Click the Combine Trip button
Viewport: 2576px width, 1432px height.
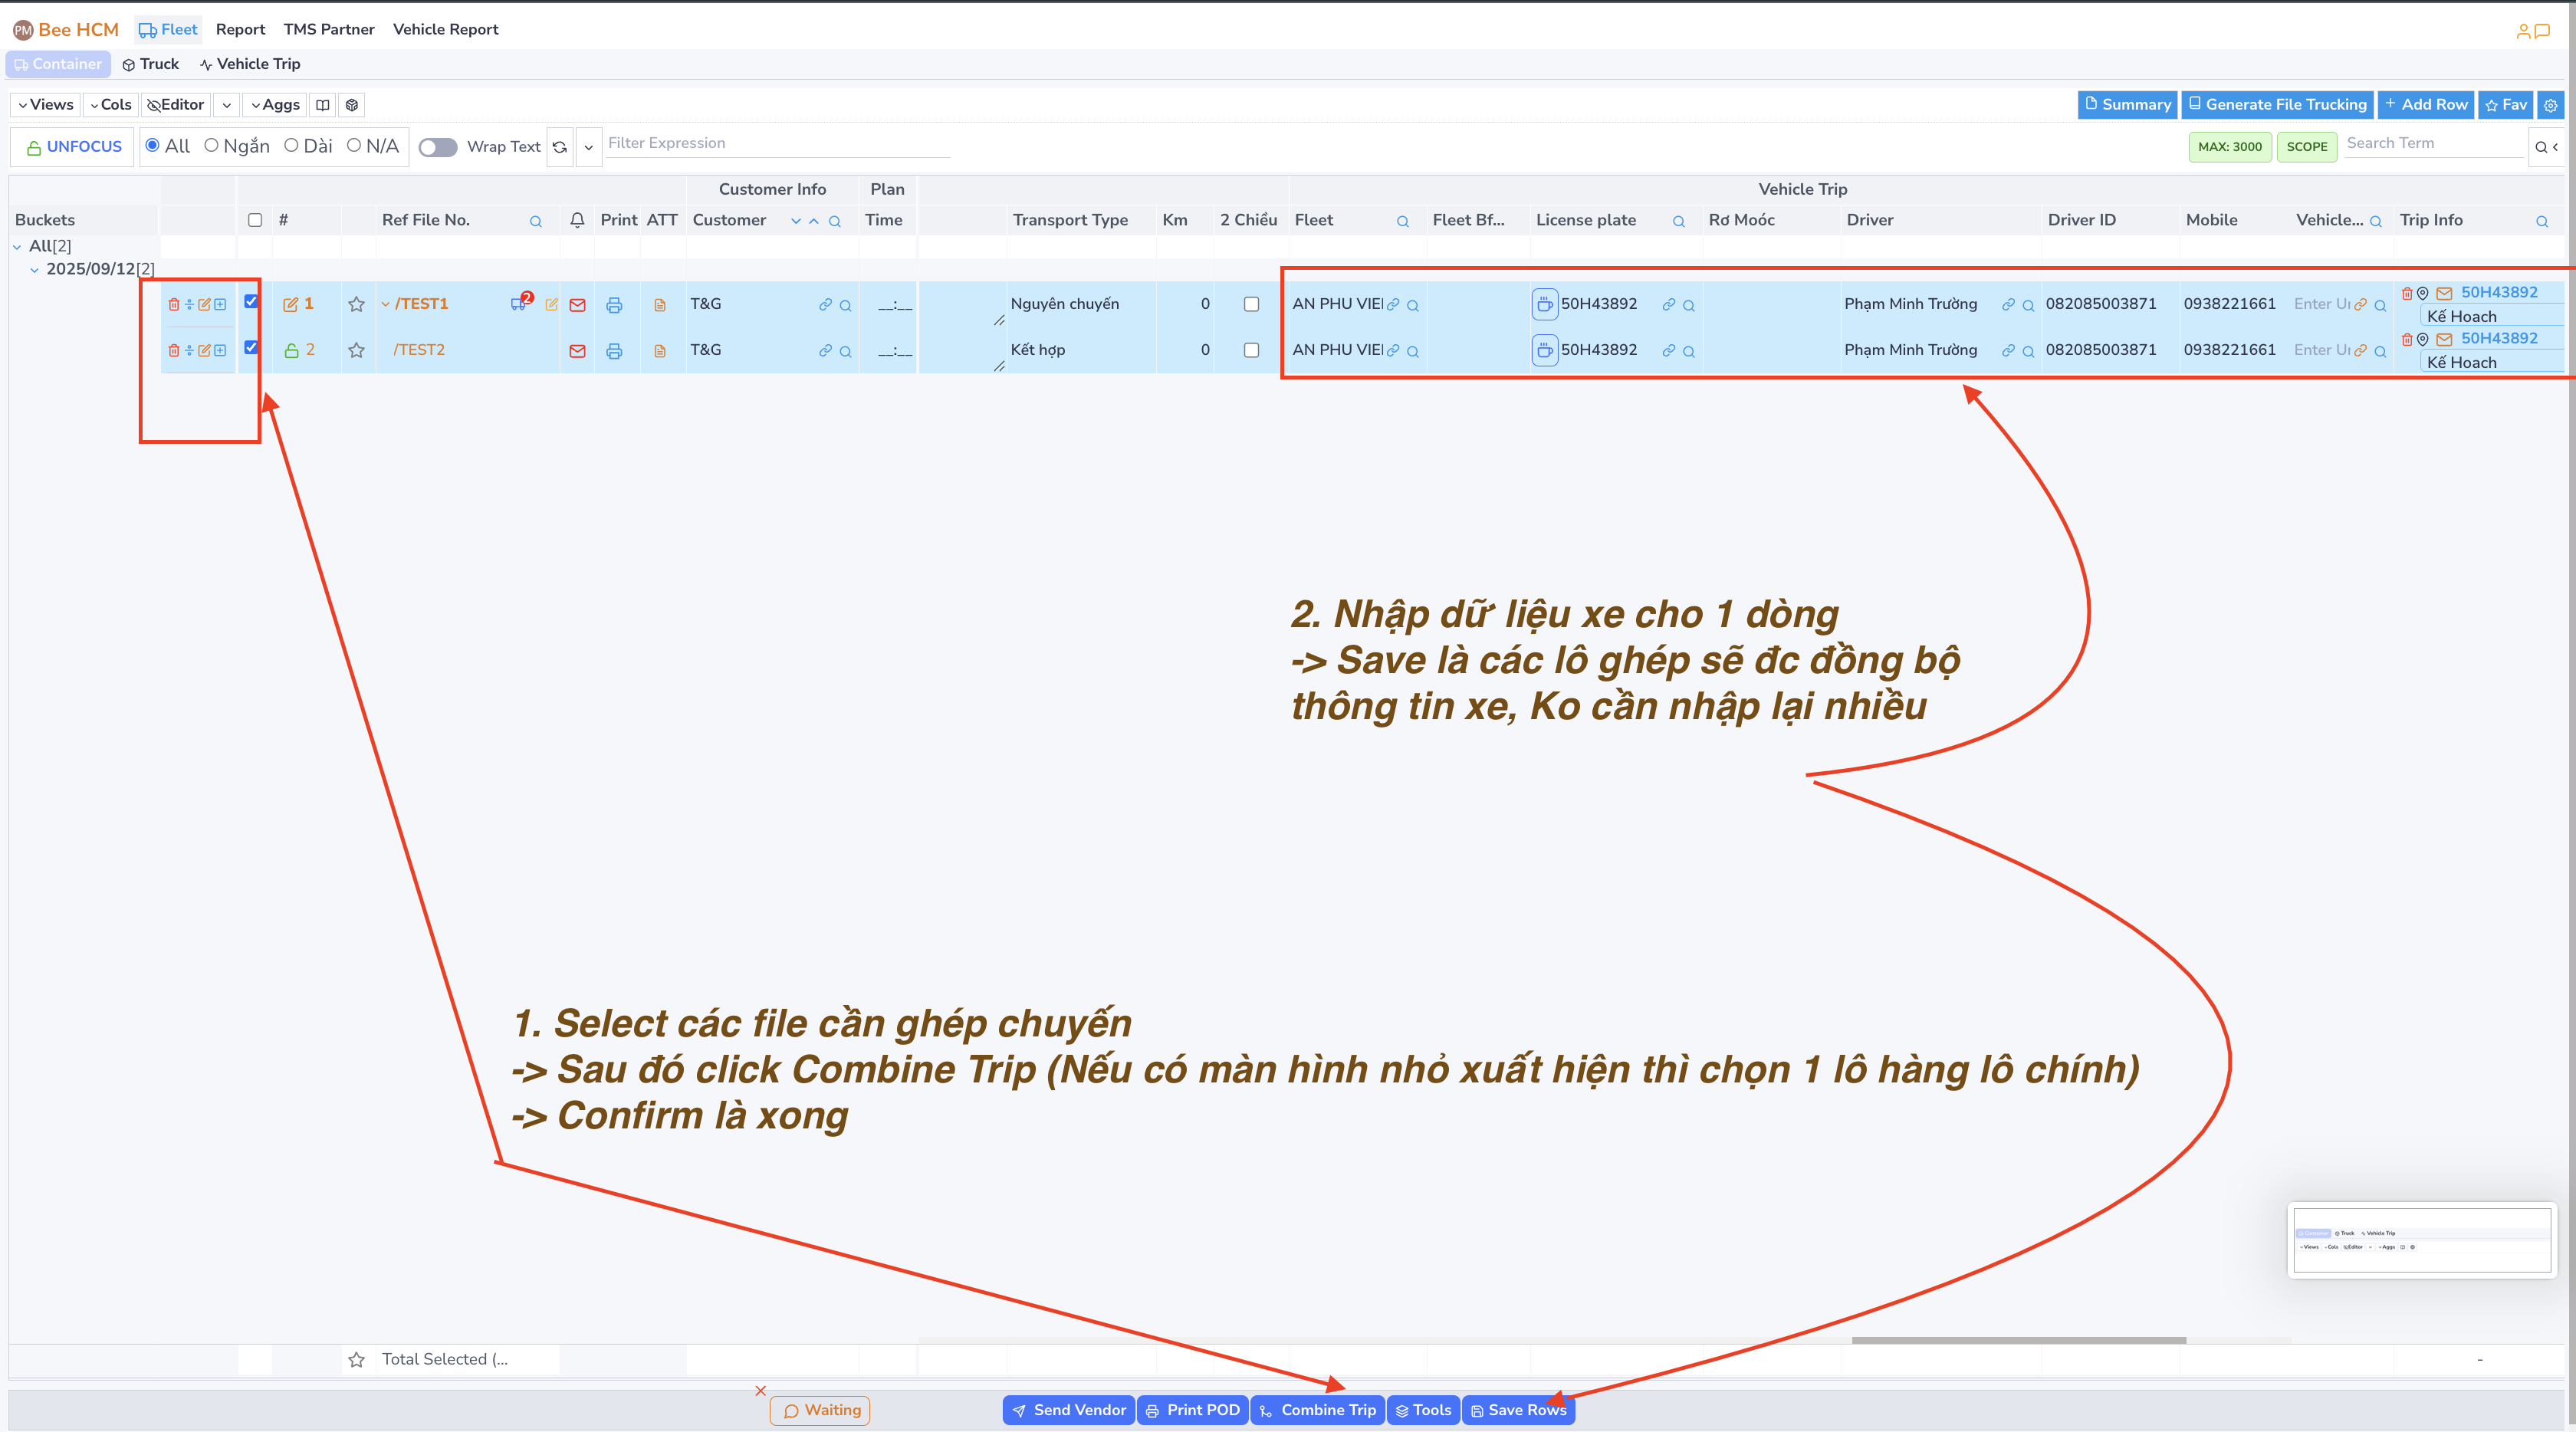(x=1317, y=1410)
